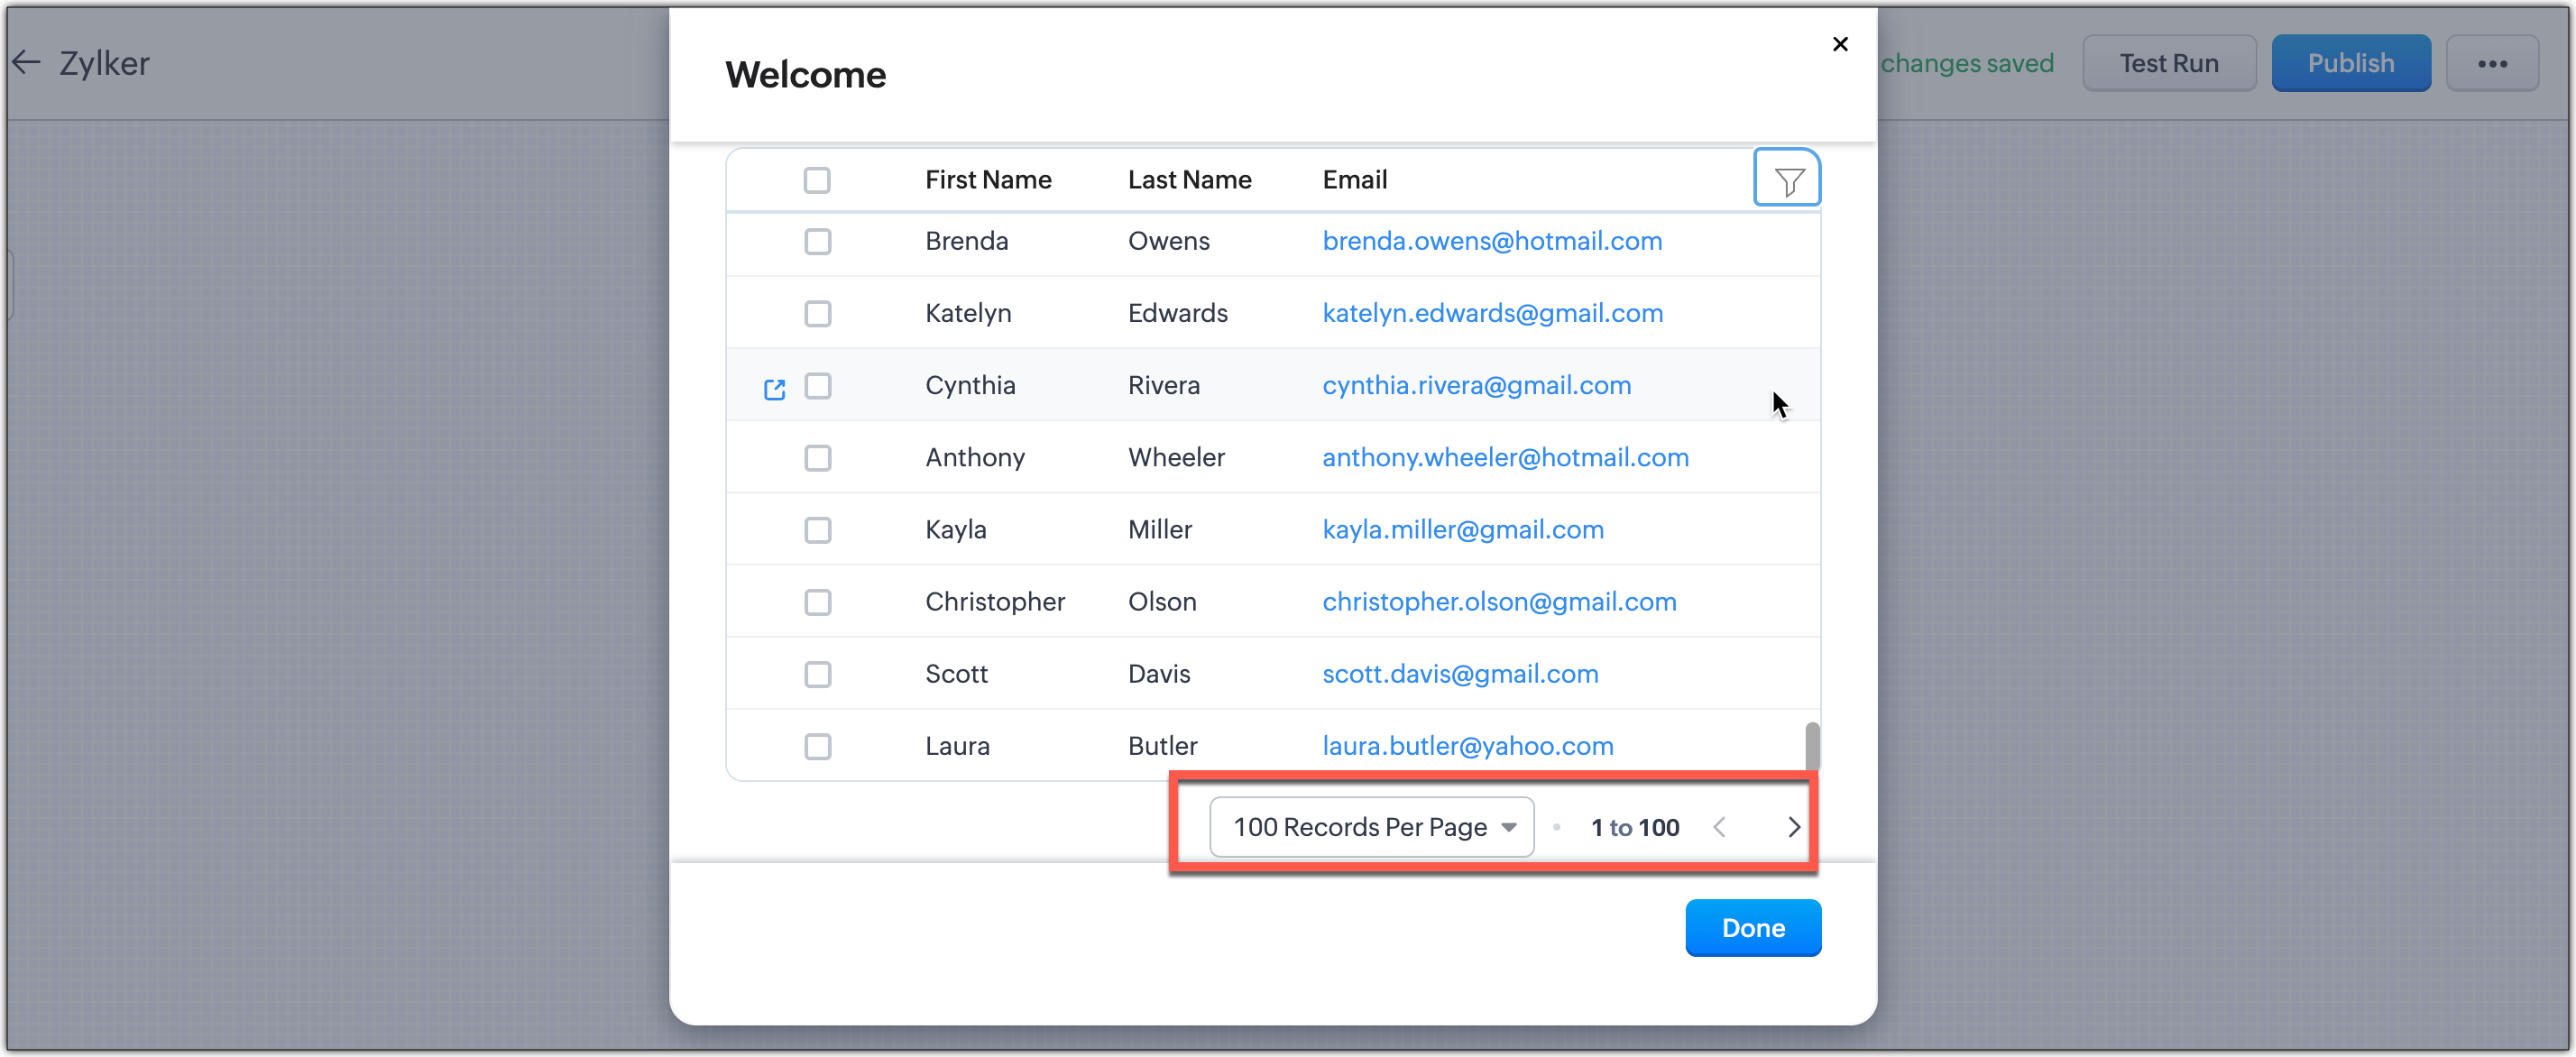
Task: Click the table's vertical scrollbar thumb
Action: (x=1811, y=746)
